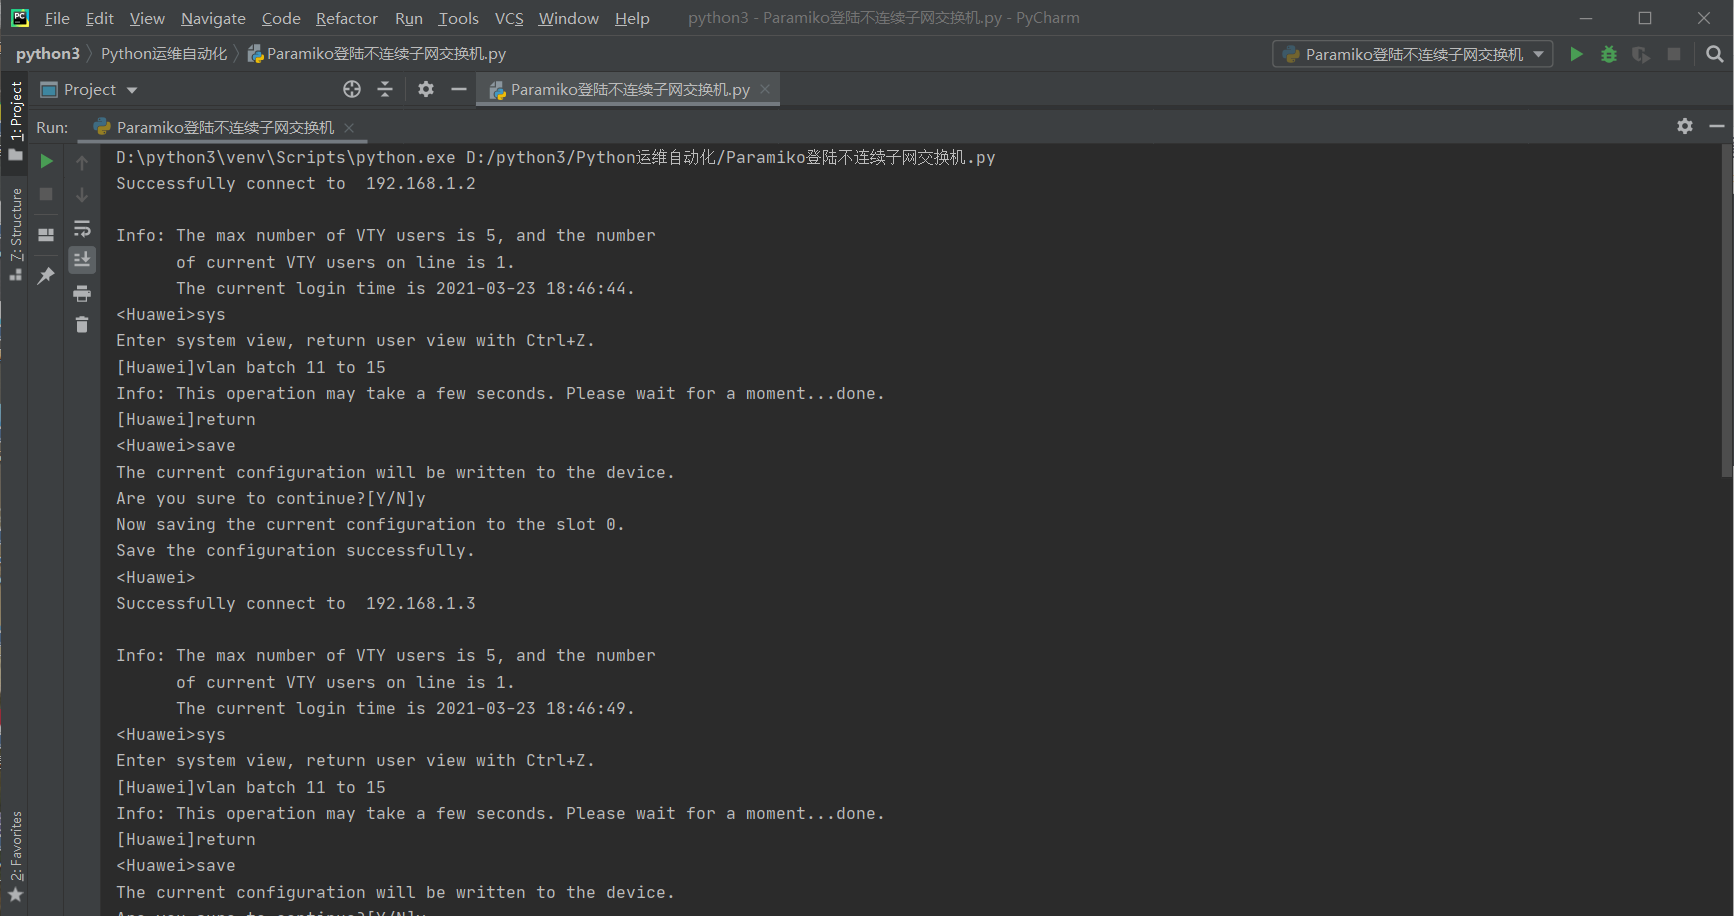1734x916 pixels.
Task: Open the run configuration dropdown
Action: tap(1412, 54)
